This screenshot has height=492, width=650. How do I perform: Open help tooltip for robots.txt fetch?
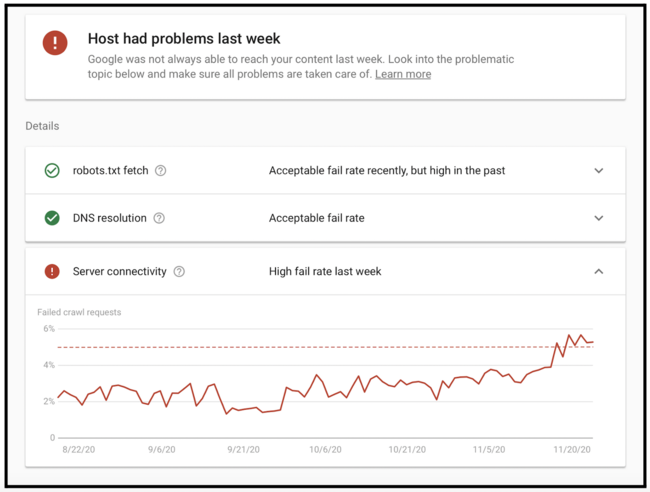pos(160,171)
